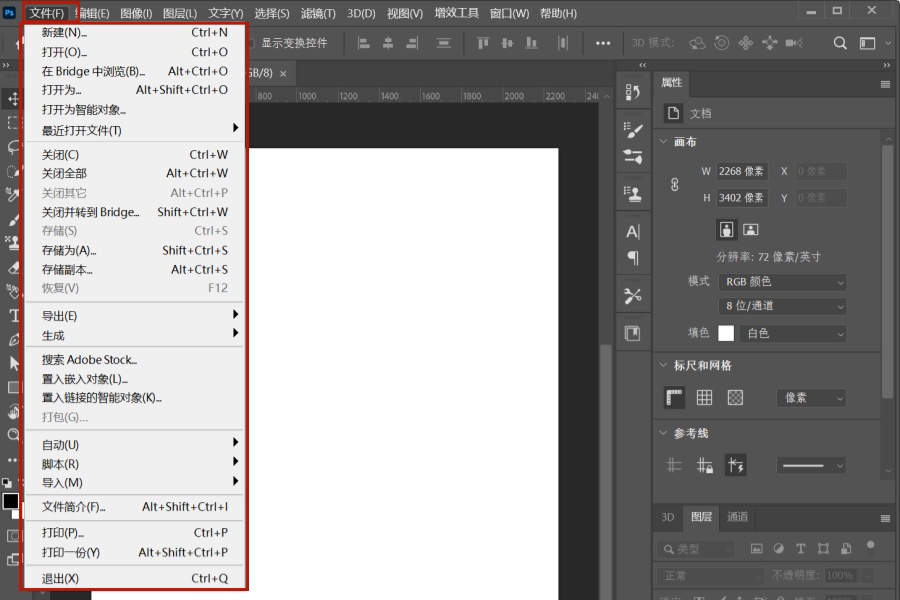
Task: Select the Move tool
Action: click(x=13, y=99)
